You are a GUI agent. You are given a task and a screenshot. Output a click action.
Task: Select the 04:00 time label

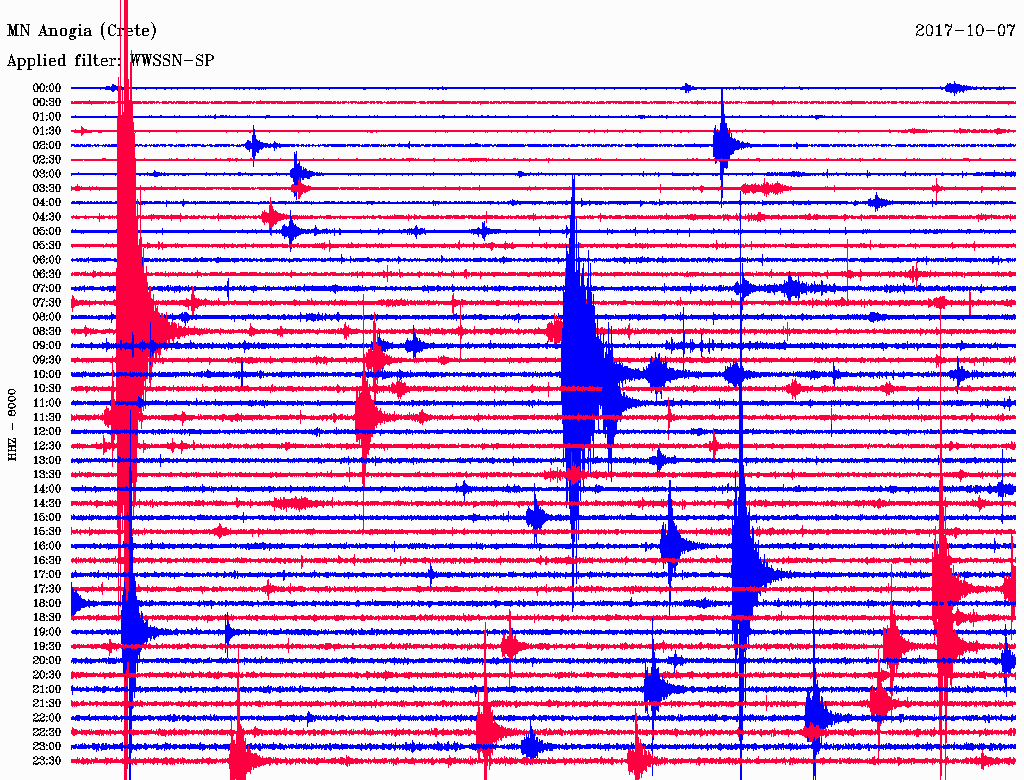[47, 203]
